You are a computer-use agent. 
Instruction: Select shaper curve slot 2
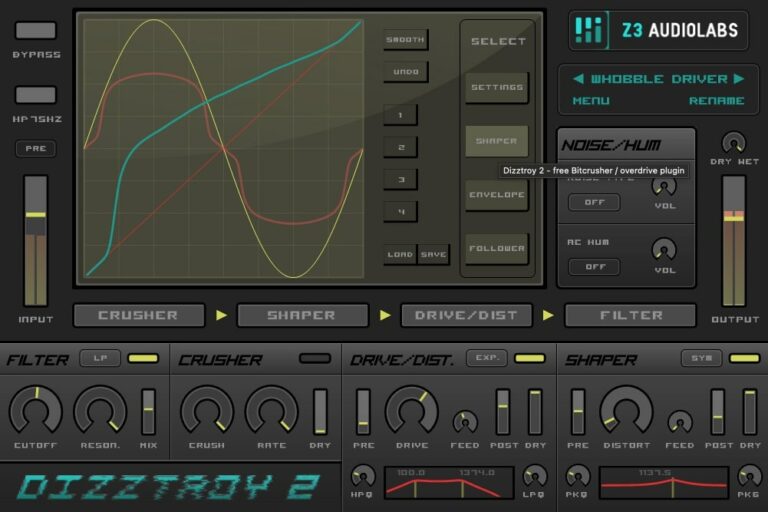[400, 147]
